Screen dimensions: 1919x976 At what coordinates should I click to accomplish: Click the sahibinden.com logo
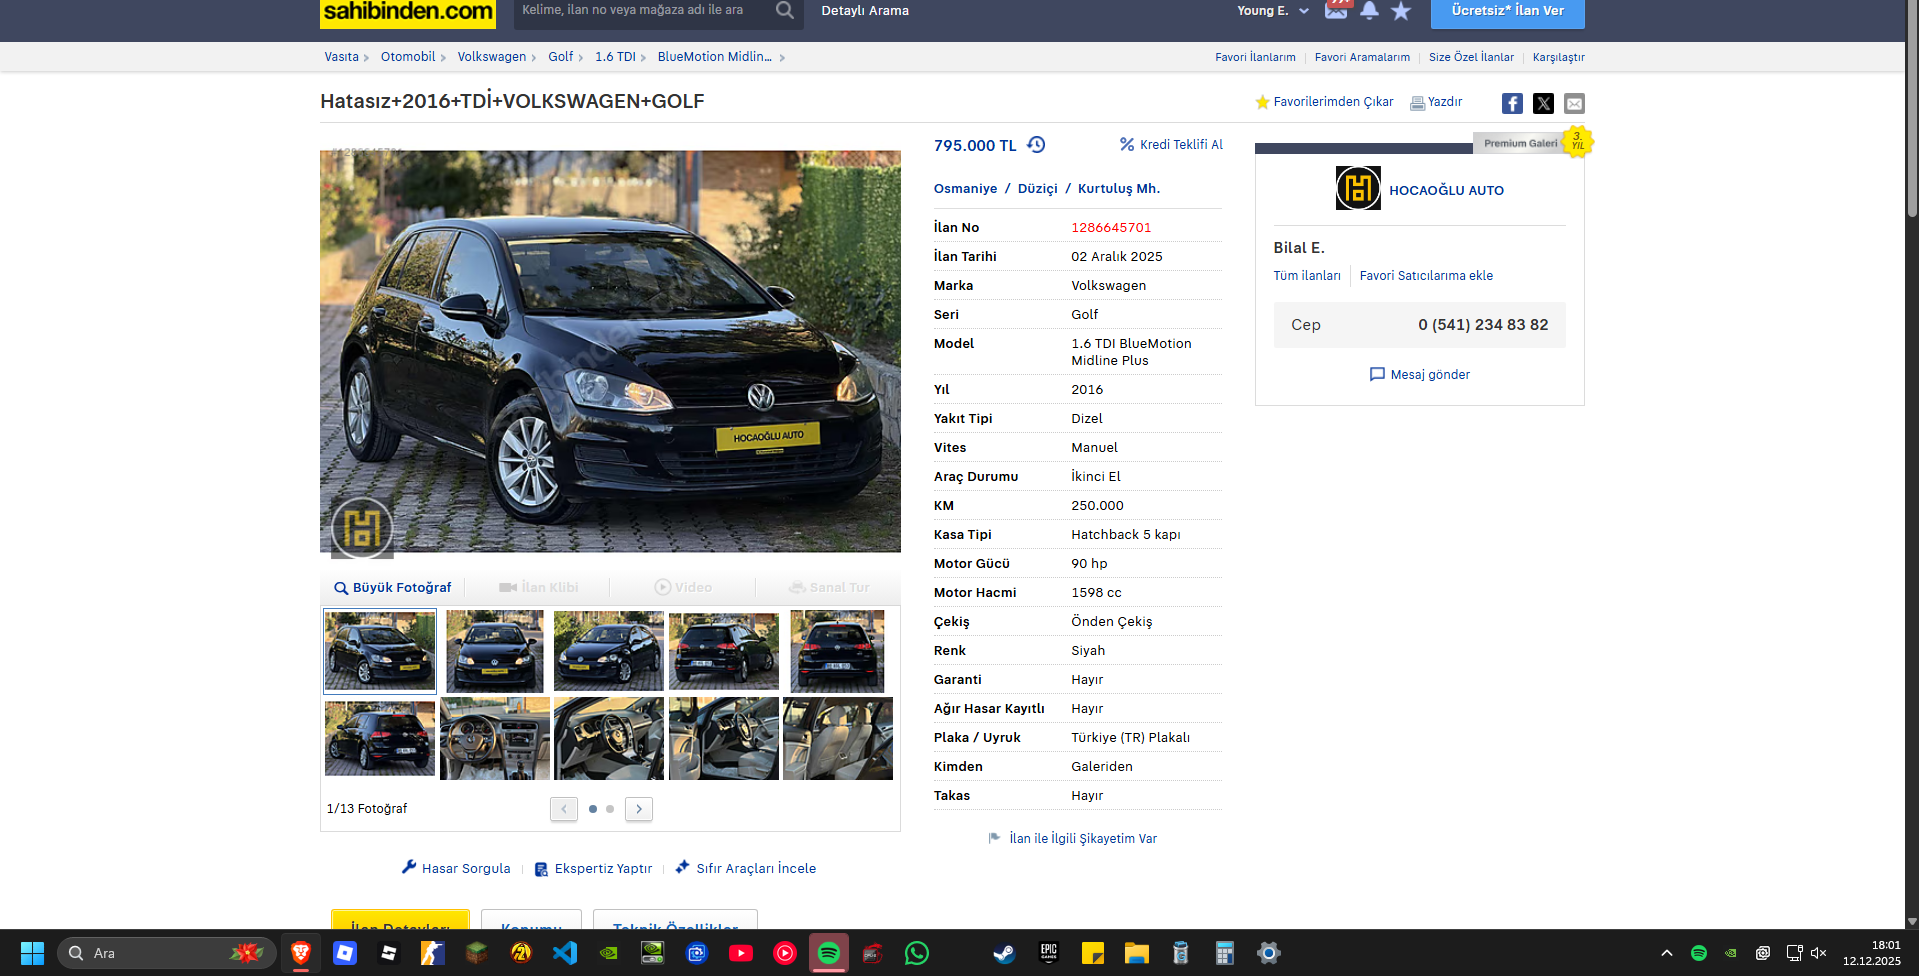pyautogui.click(x=408, y=12)
